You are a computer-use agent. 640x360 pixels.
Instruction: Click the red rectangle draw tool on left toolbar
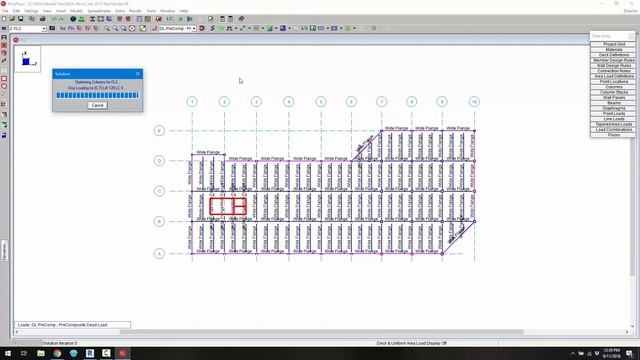click(x=4, y=78)
